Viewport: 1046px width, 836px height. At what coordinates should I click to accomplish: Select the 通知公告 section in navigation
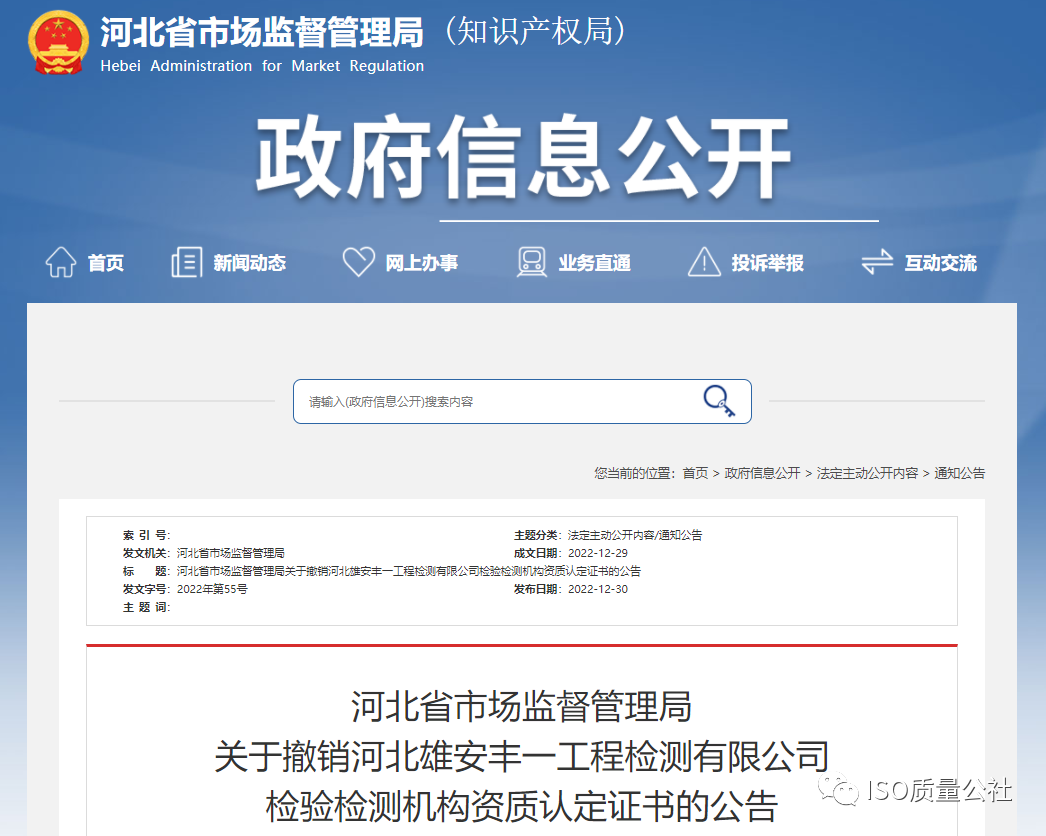pyautogui.click(x=963, y=473)
